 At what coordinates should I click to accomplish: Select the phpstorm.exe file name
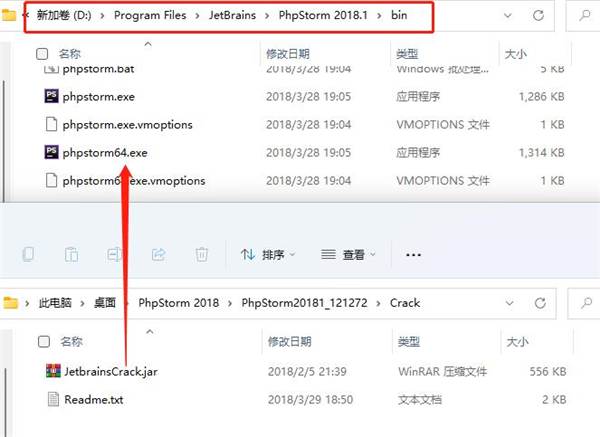pos(99,96)
